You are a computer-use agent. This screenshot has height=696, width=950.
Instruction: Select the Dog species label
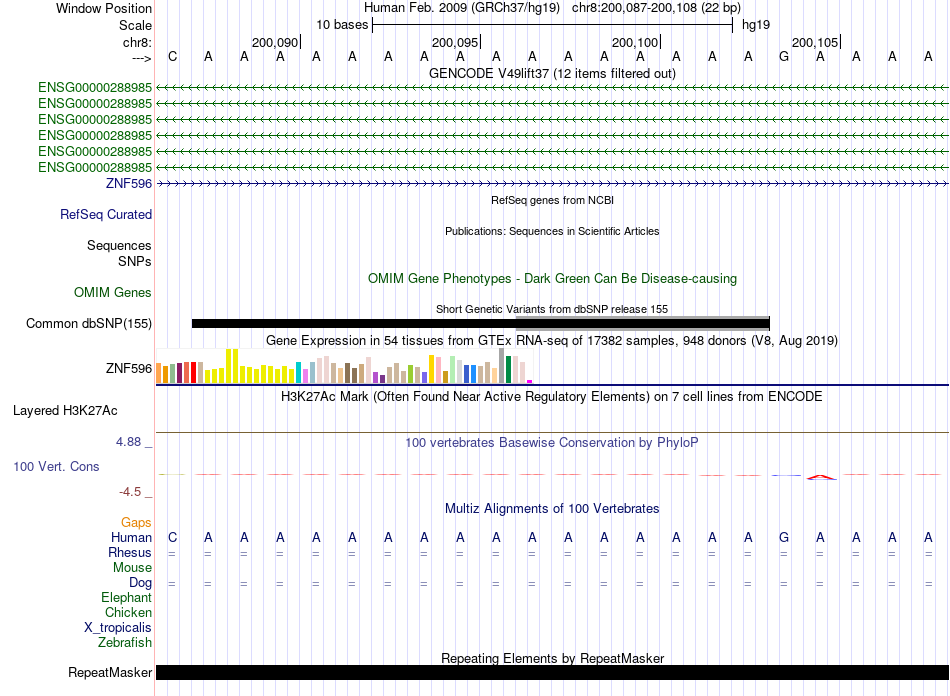pyautogui.click(x=140, y=583)
